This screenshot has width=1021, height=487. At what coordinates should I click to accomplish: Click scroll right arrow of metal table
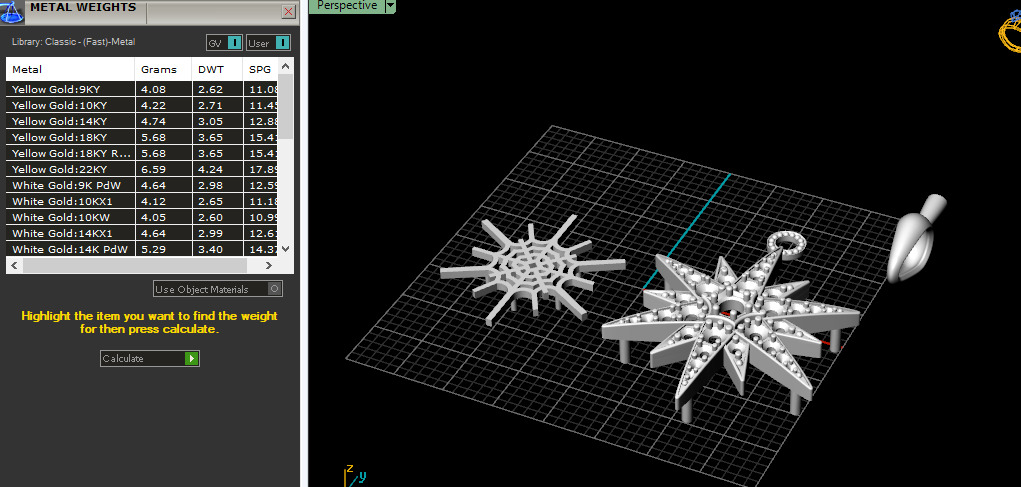click(269, 266)
